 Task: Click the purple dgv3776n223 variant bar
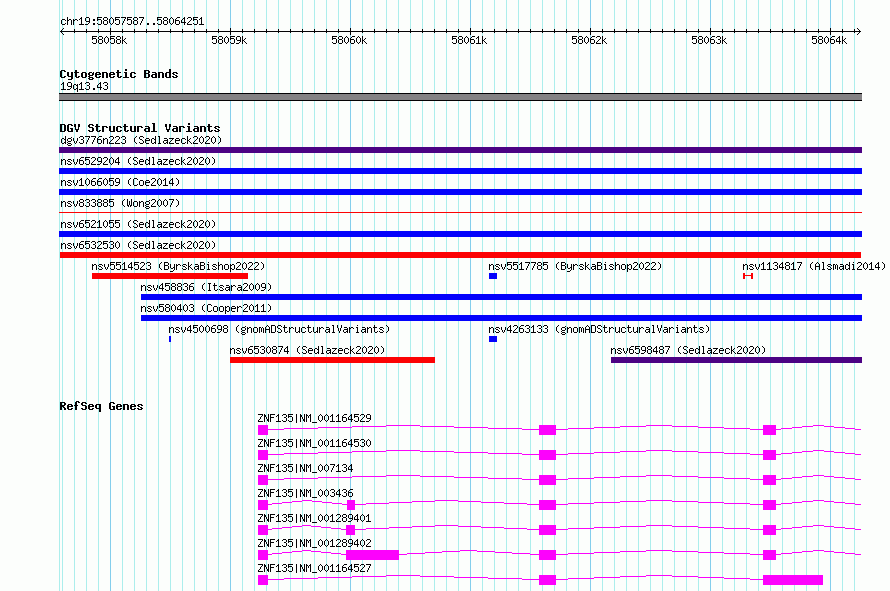(x=460, y=150)
